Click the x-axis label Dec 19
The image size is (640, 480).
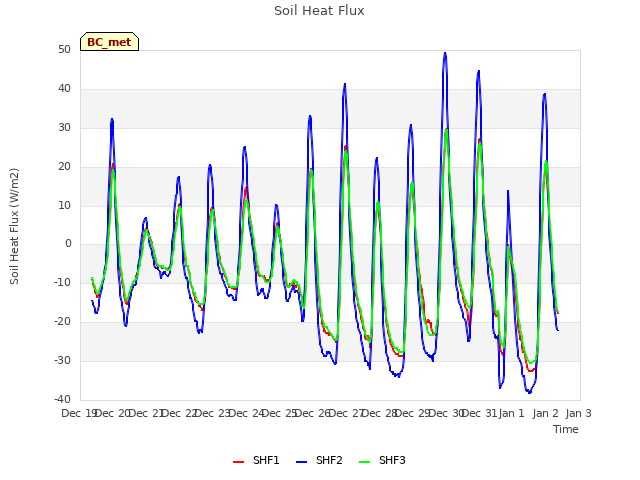[x=78, y=413]
